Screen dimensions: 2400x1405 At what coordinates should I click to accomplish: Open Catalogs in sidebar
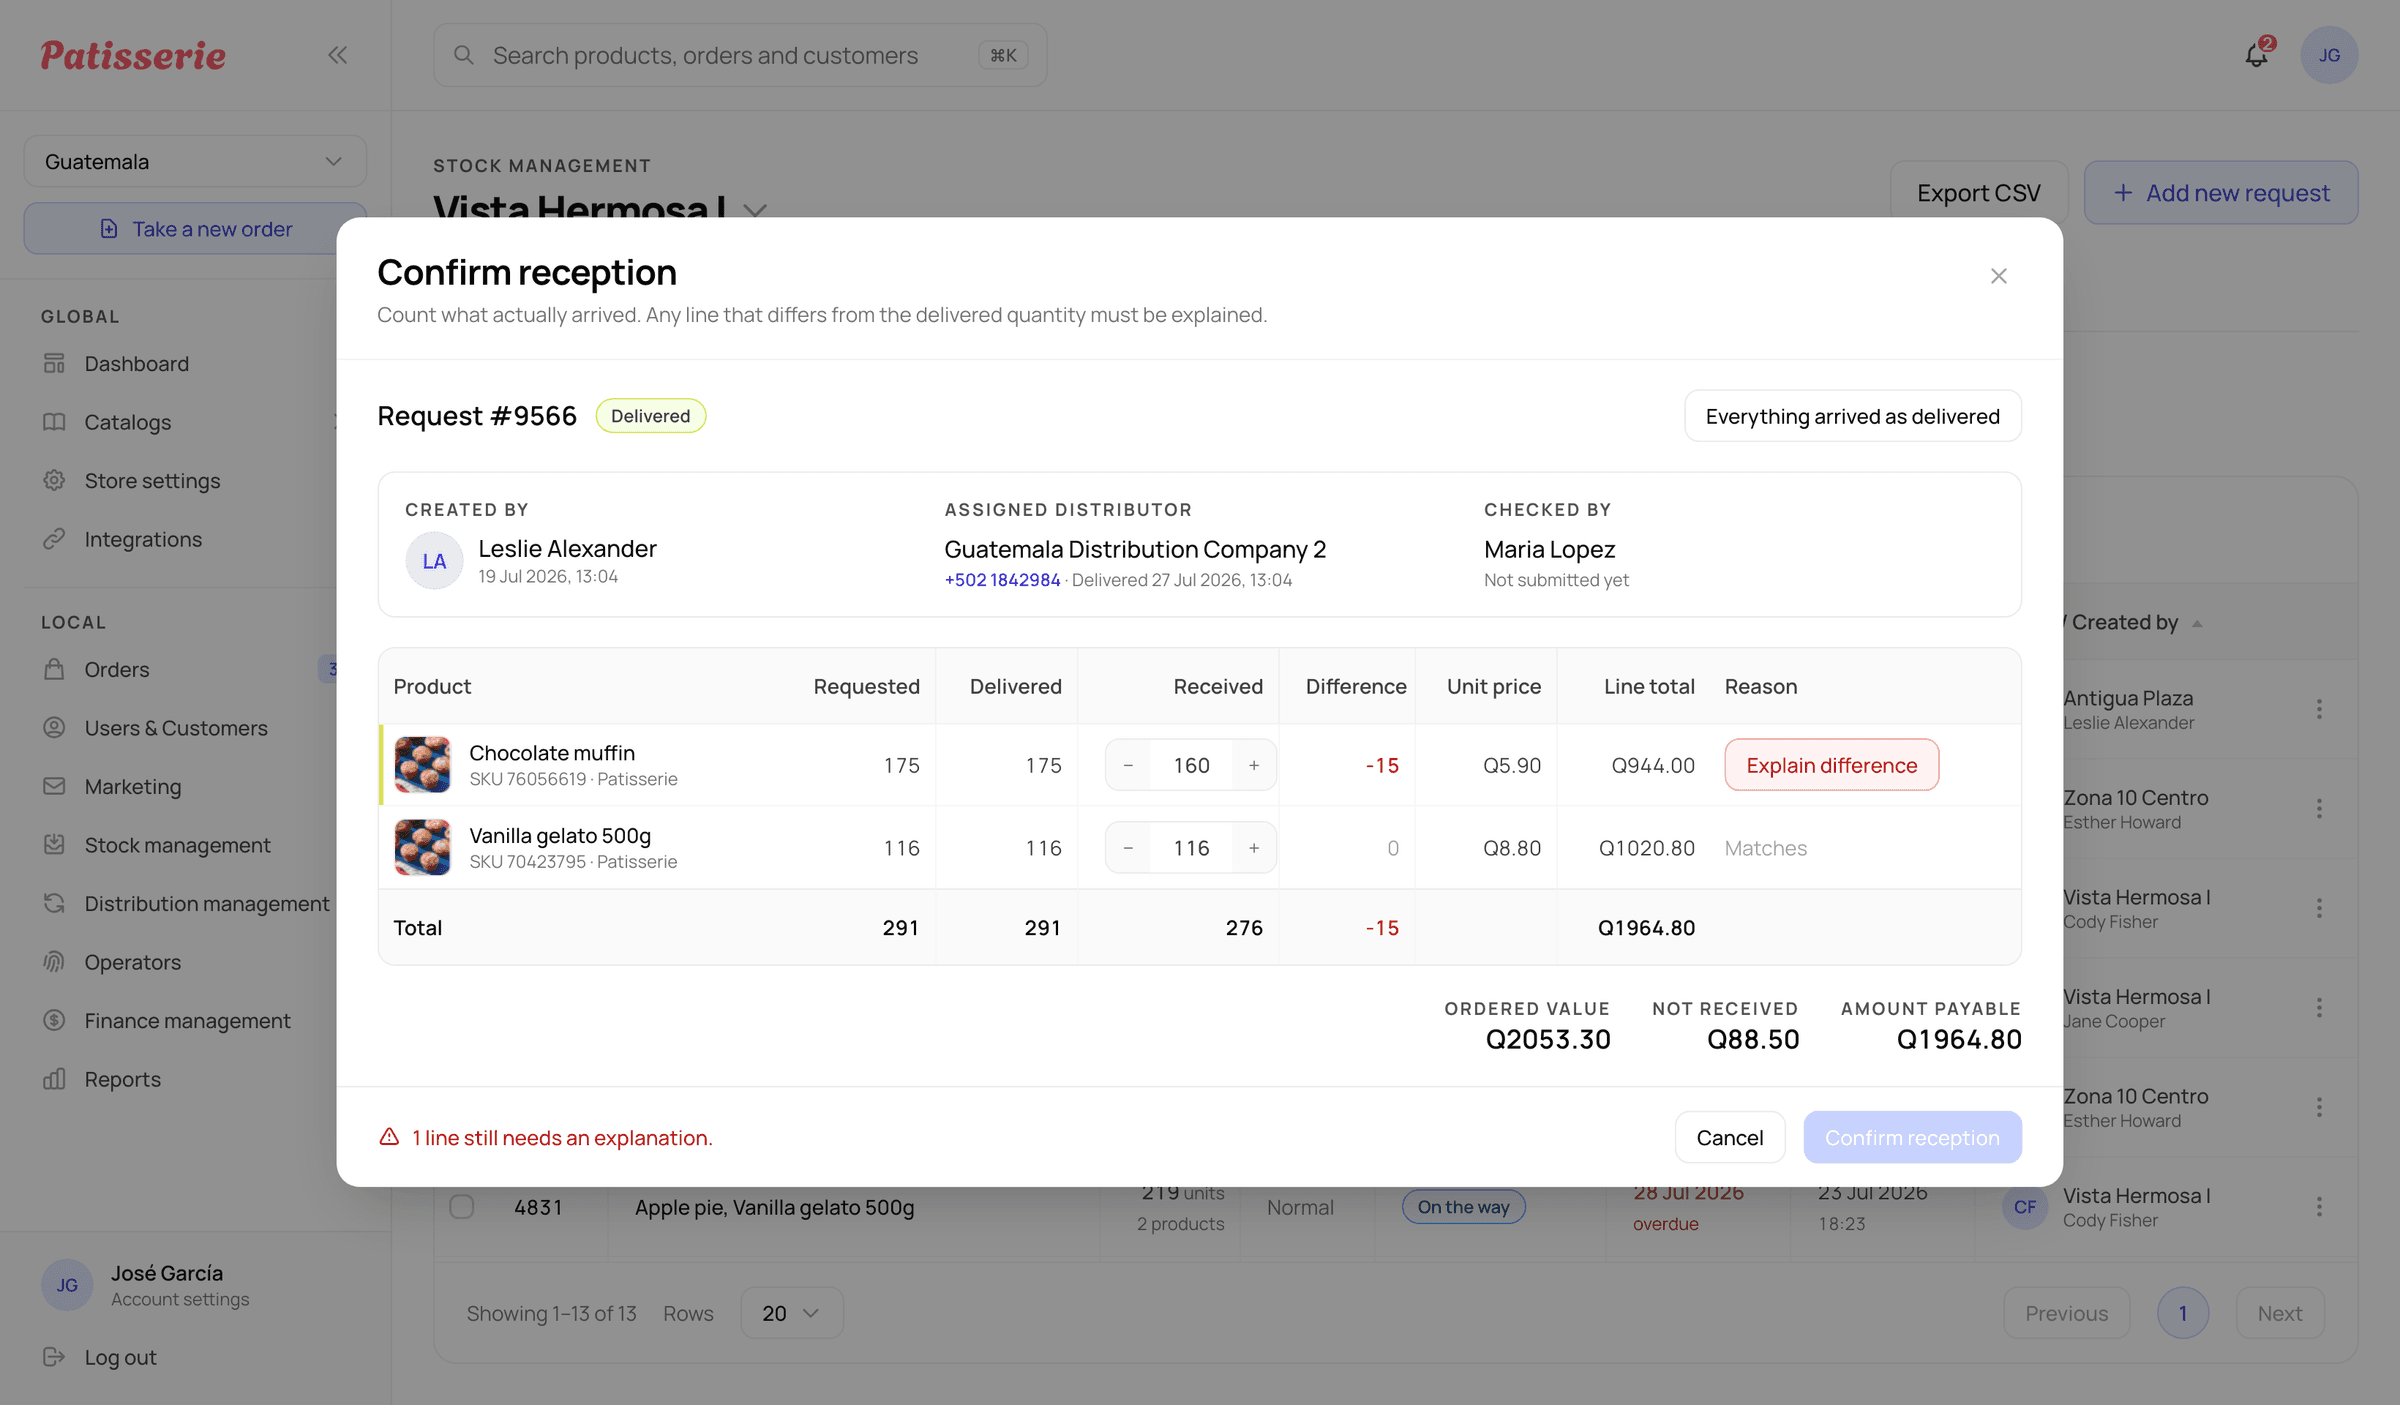tap(127, 422)
